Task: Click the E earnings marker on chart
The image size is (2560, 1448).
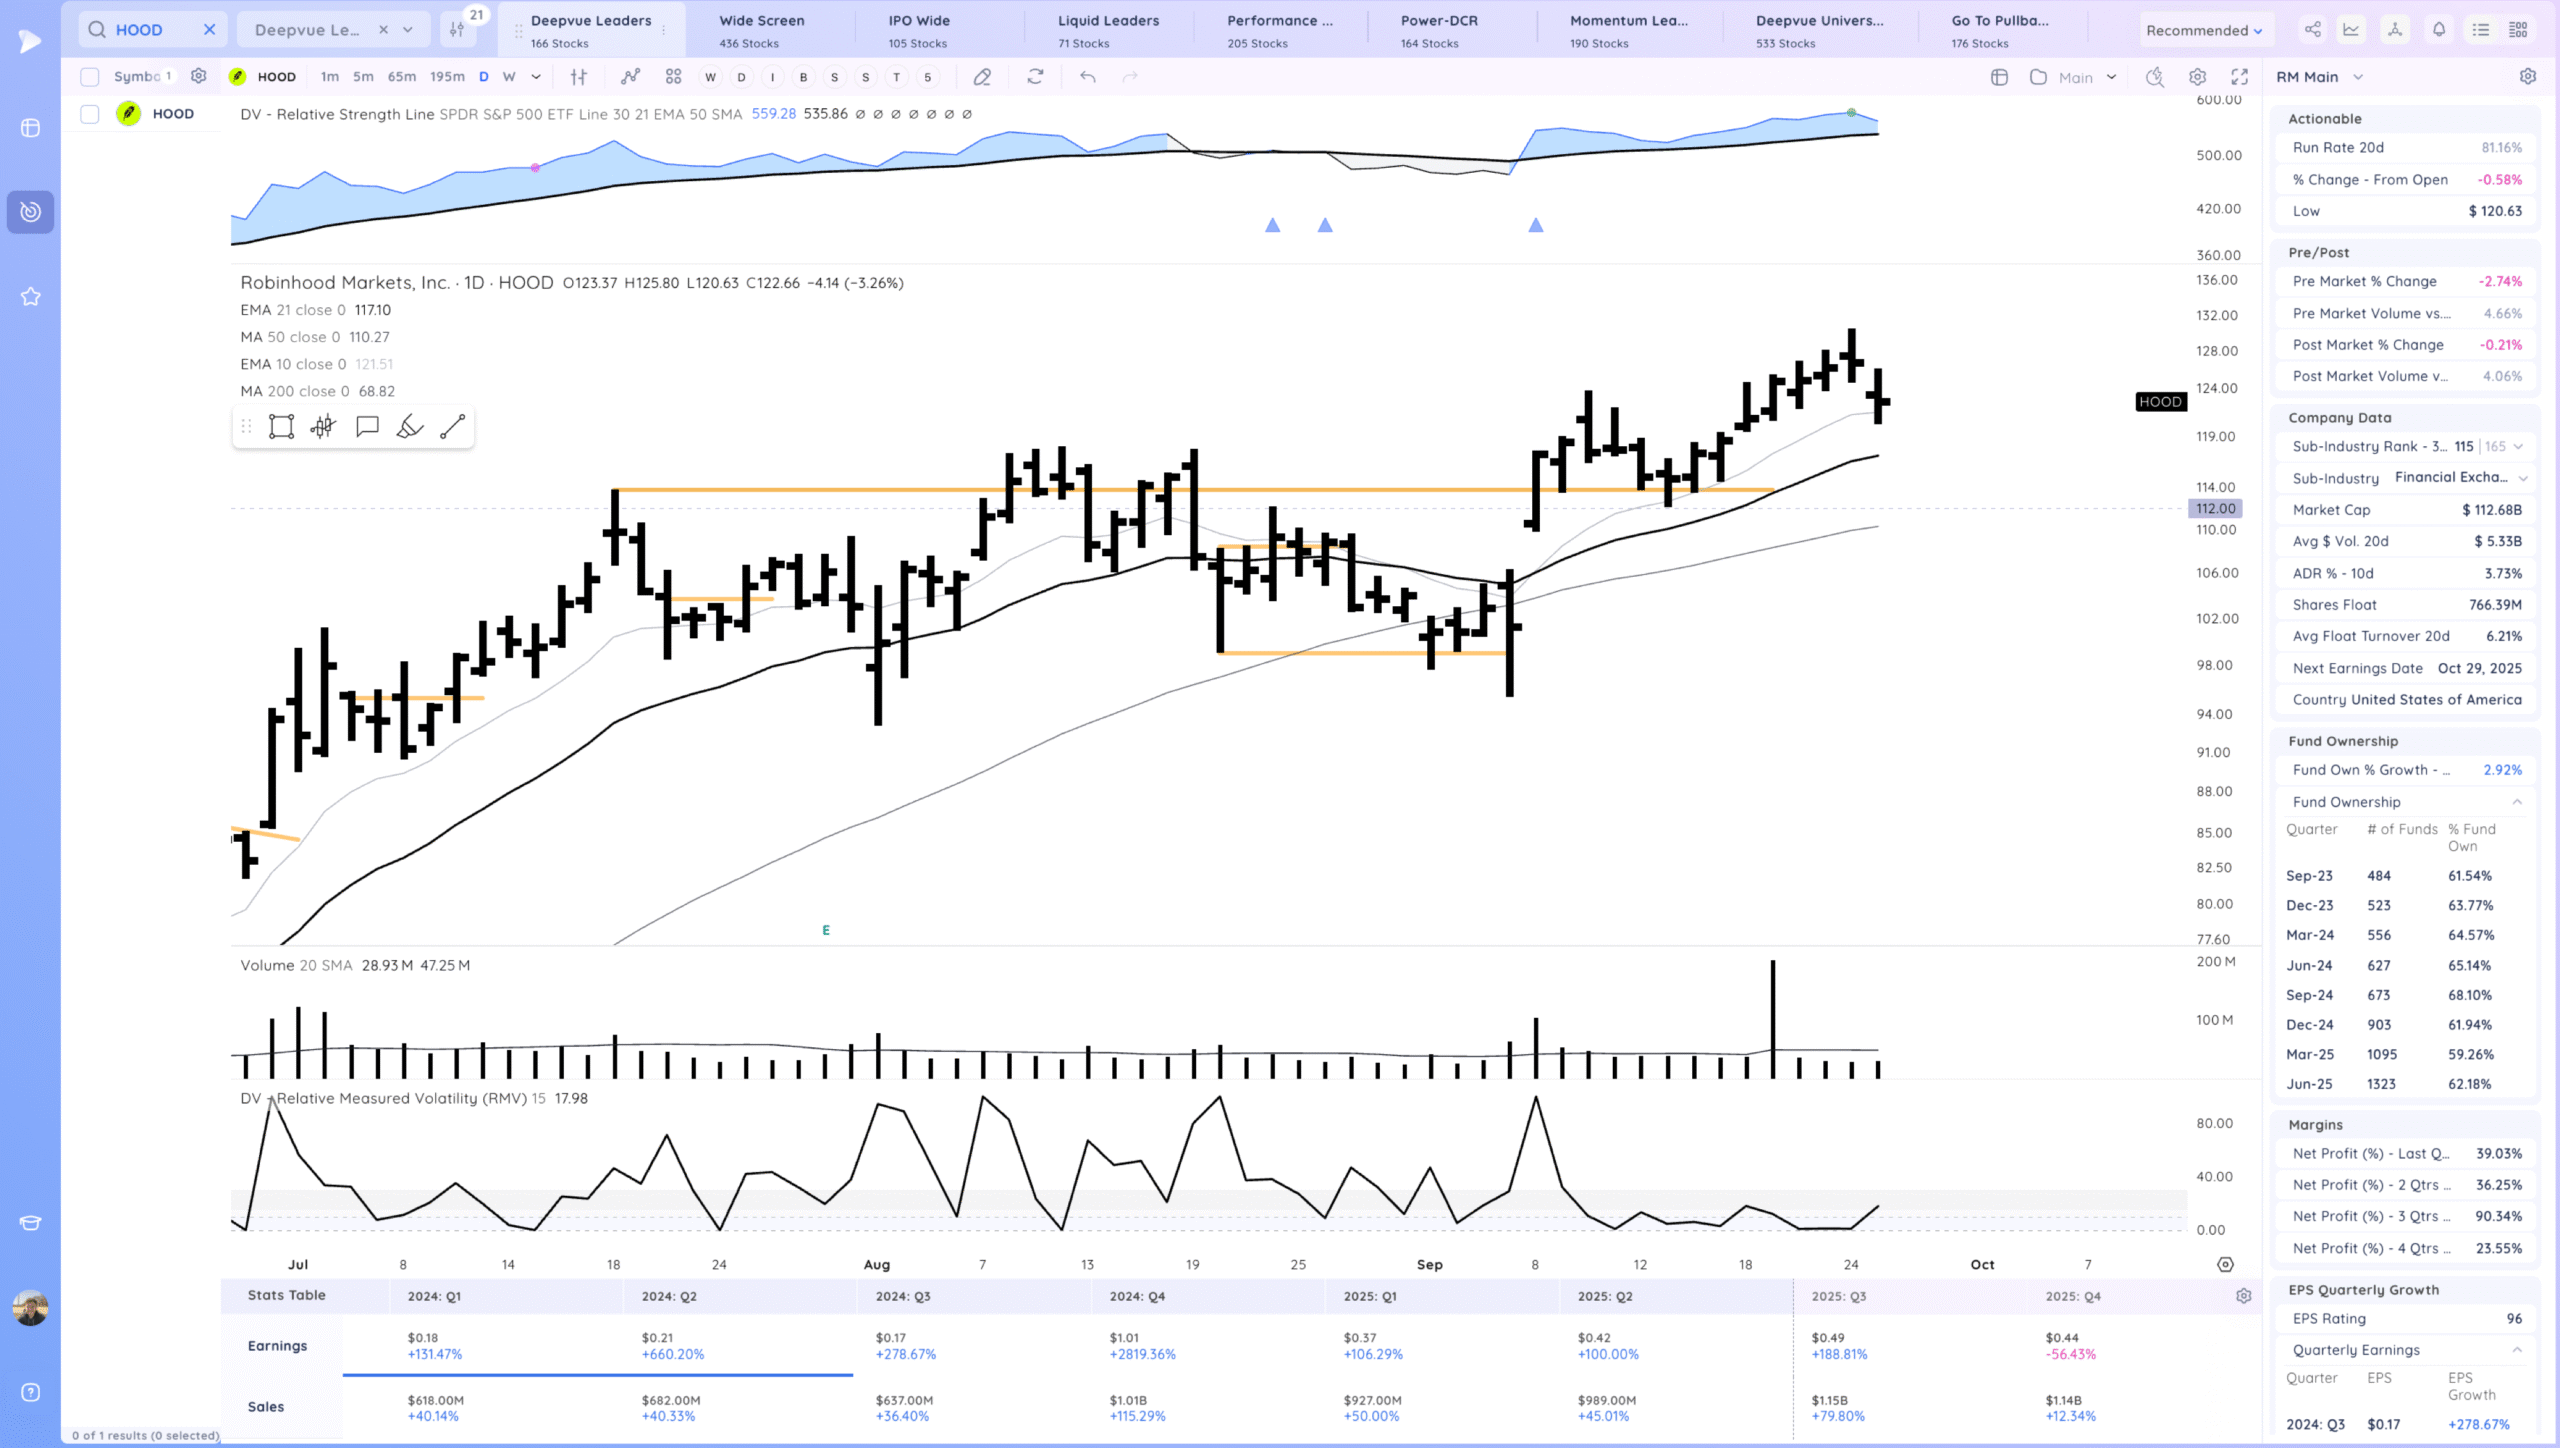Action: [x=826, y=930]
